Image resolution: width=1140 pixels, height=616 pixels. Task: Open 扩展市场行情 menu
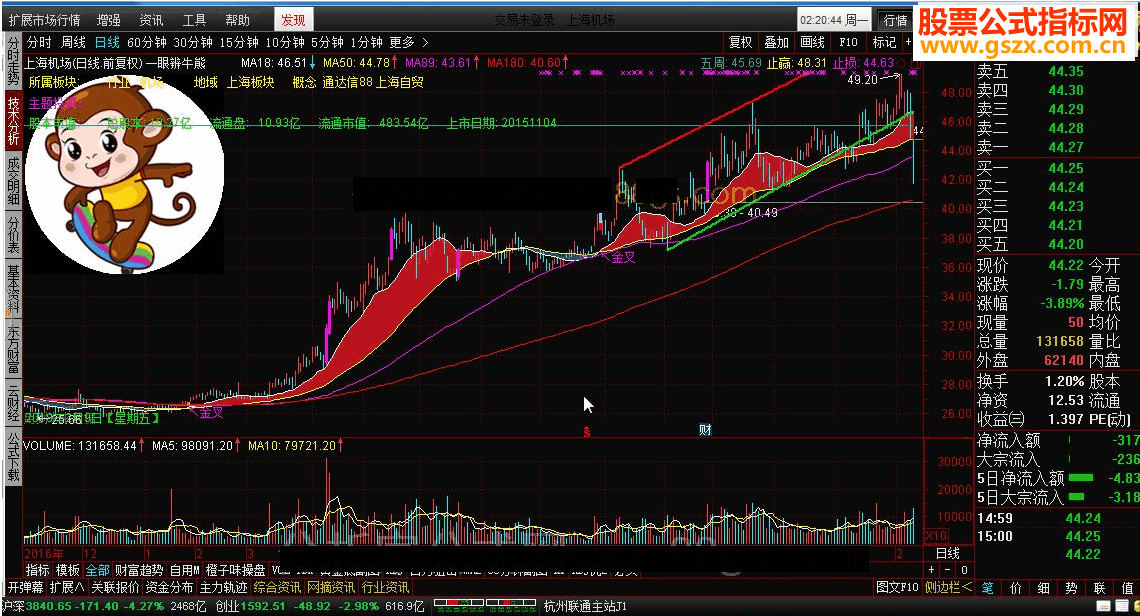(44, 20)
